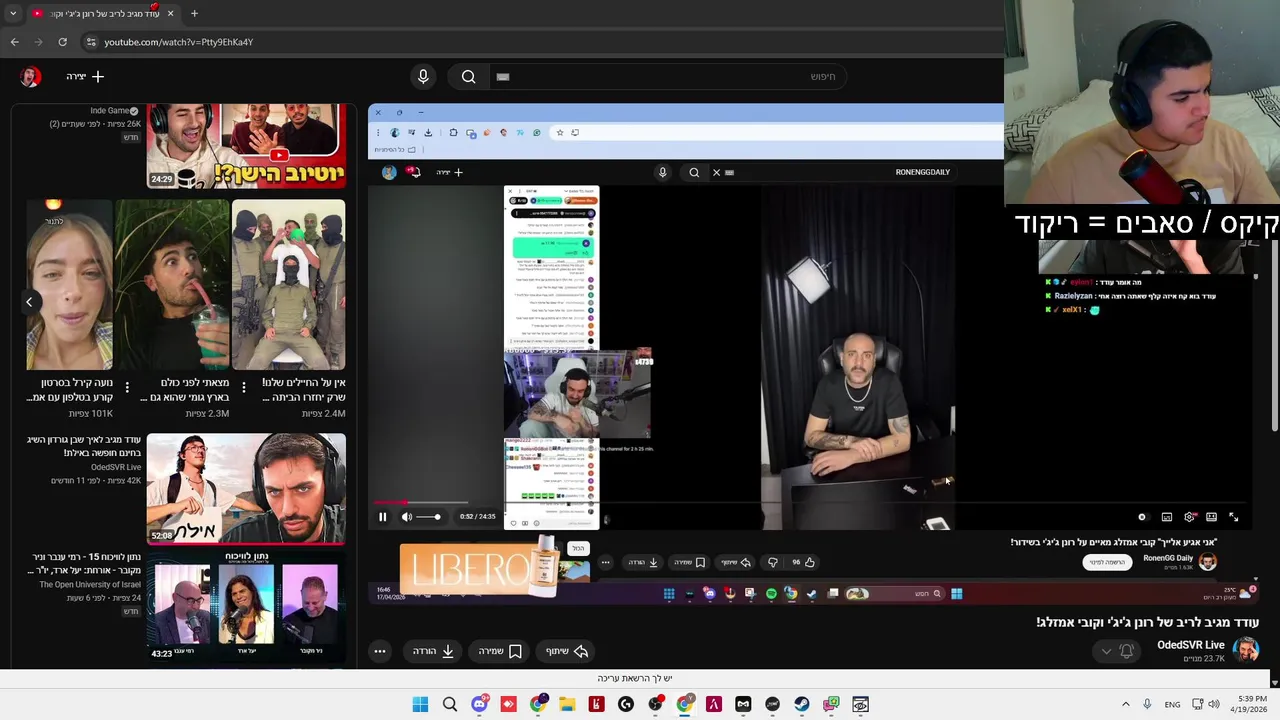Open the OdedSVR Live channel link
Image resolution: width=1280 pixels, height=720 pixels.
(x=1191, y=645)
